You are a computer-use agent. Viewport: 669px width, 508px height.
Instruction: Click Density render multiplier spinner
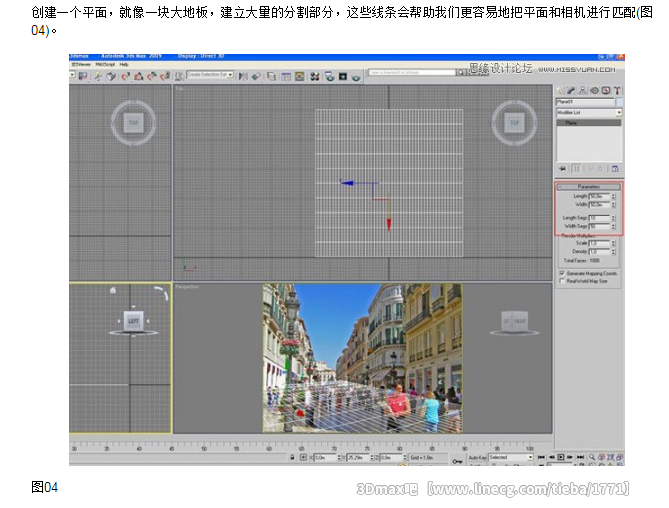click(x=613, y=252)
